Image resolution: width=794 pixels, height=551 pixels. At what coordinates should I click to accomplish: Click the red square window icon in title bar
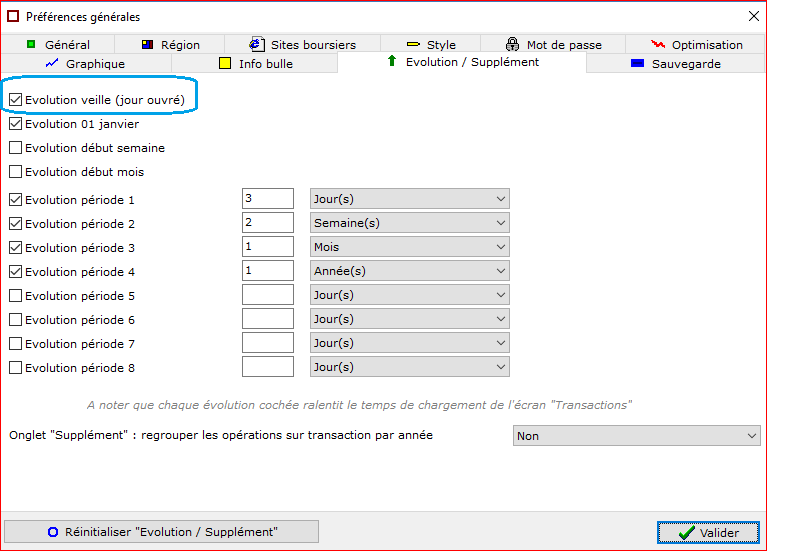13,16
